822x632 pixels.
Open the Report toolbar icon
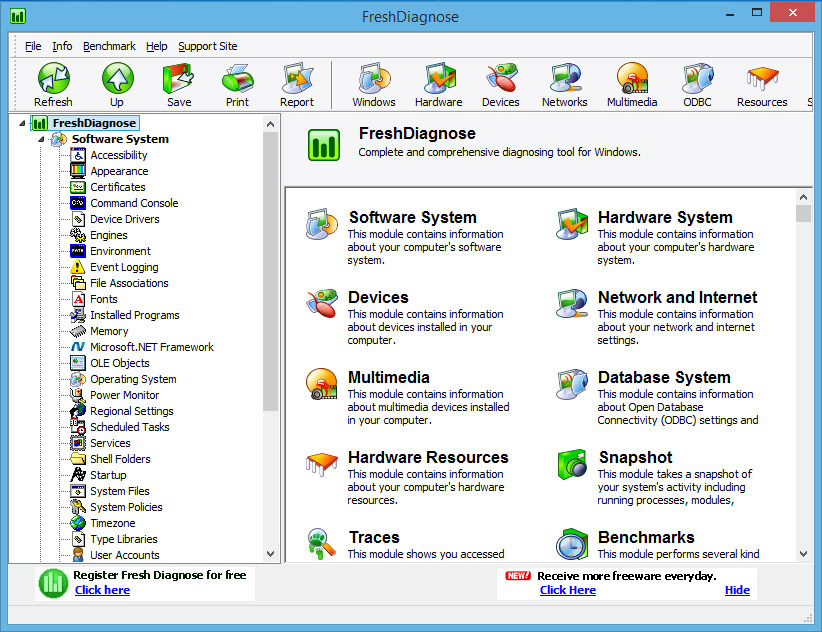[297, 79]
